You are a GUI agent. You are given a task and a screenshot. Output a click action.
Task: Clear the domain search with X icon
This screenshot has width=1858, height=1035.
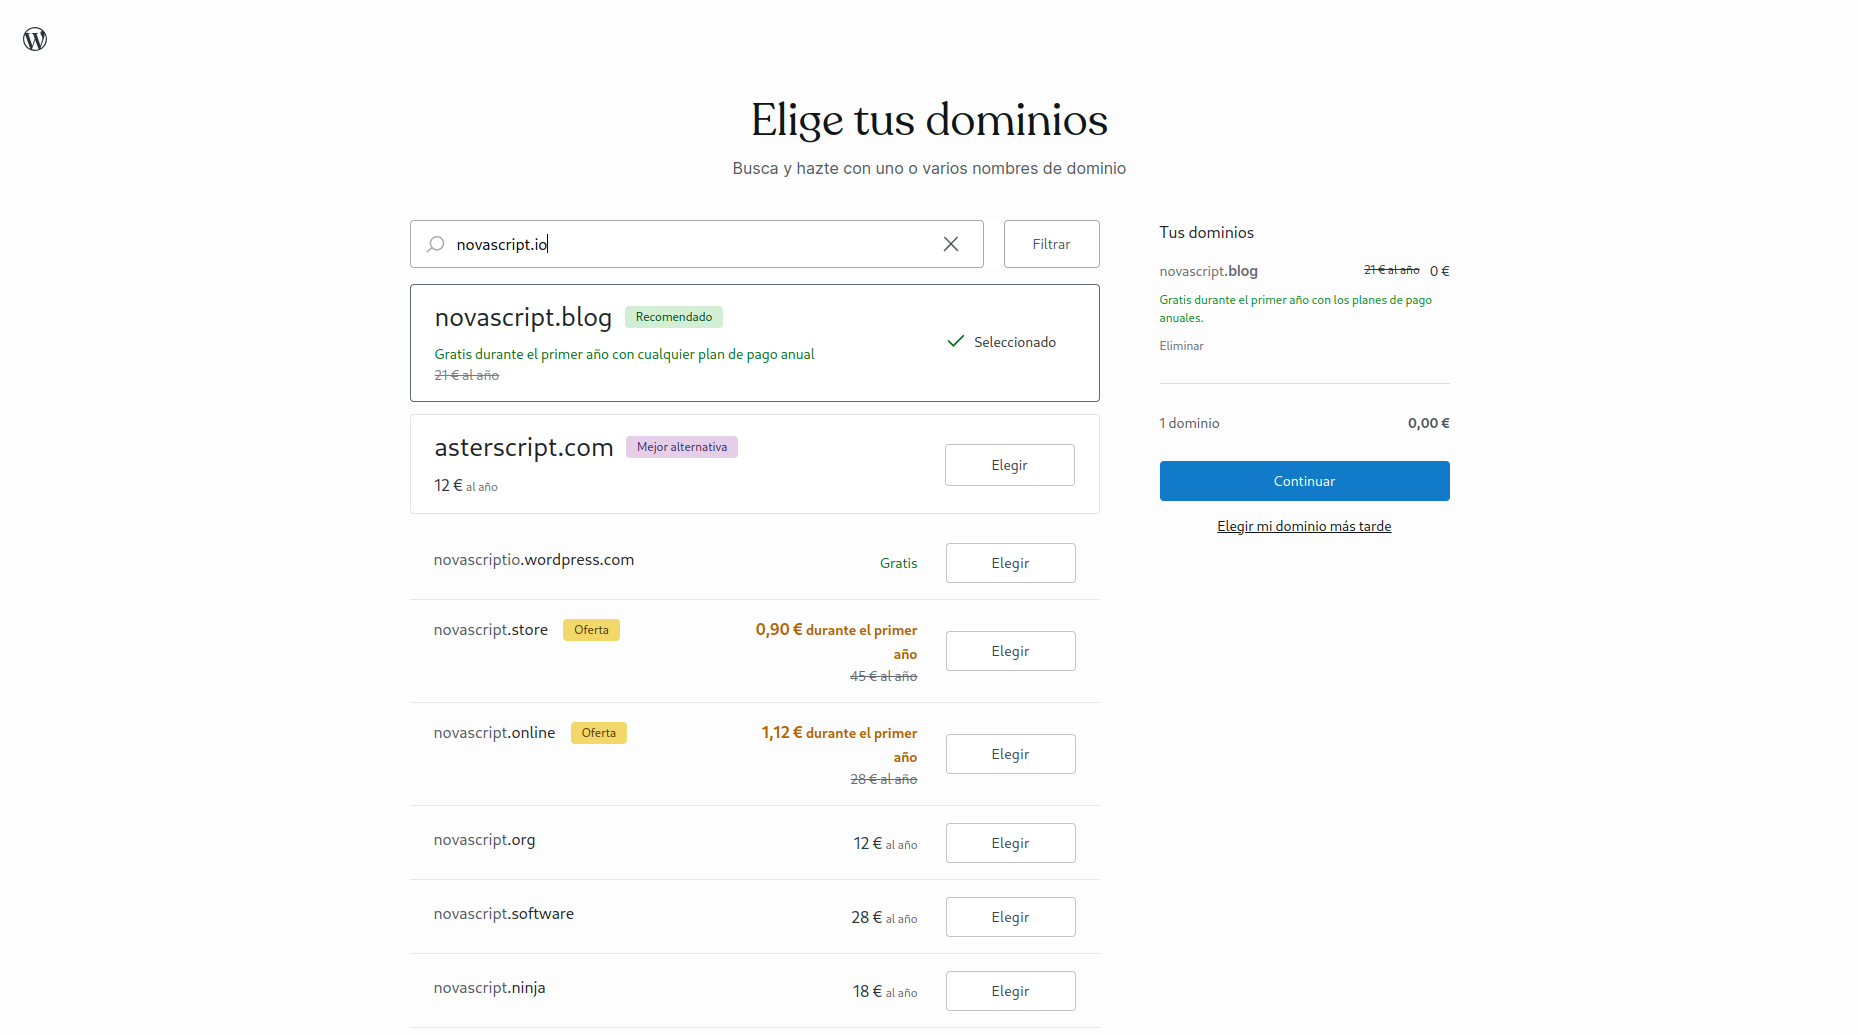tap(951, 244)
